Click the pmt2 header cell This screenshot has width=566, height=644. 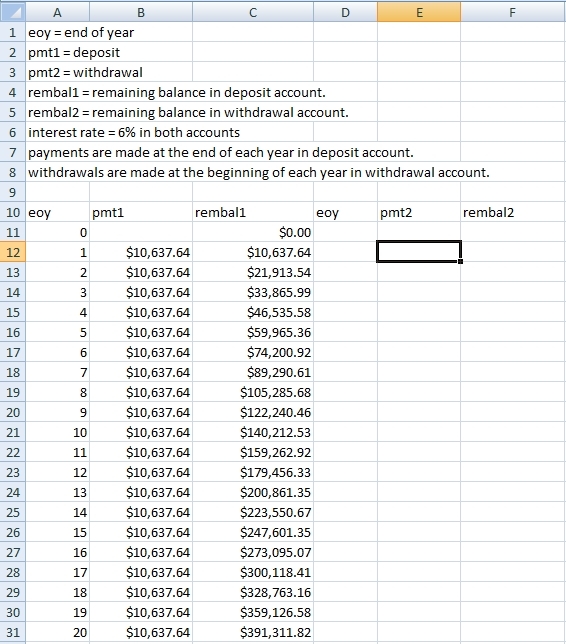(419, 212)
